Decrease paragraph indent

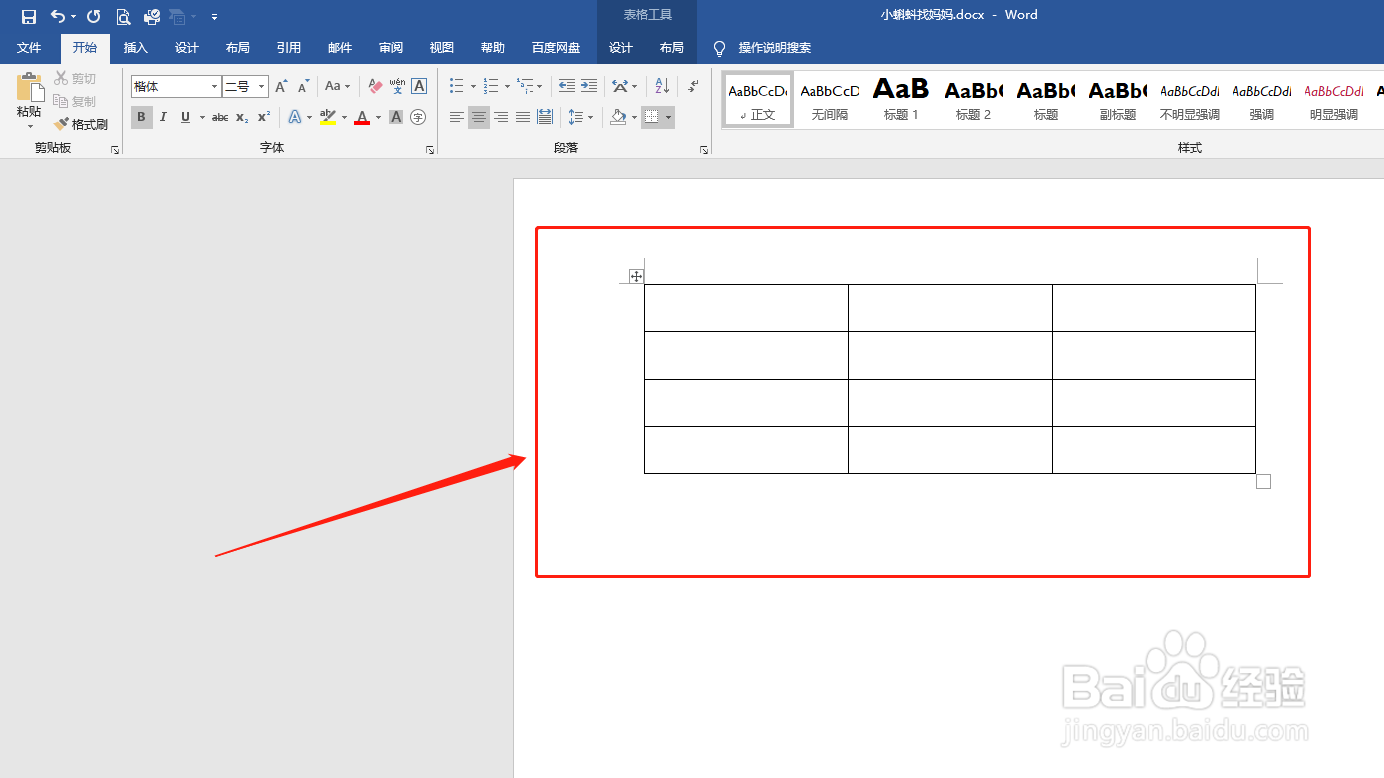click(x=567, y=87)
